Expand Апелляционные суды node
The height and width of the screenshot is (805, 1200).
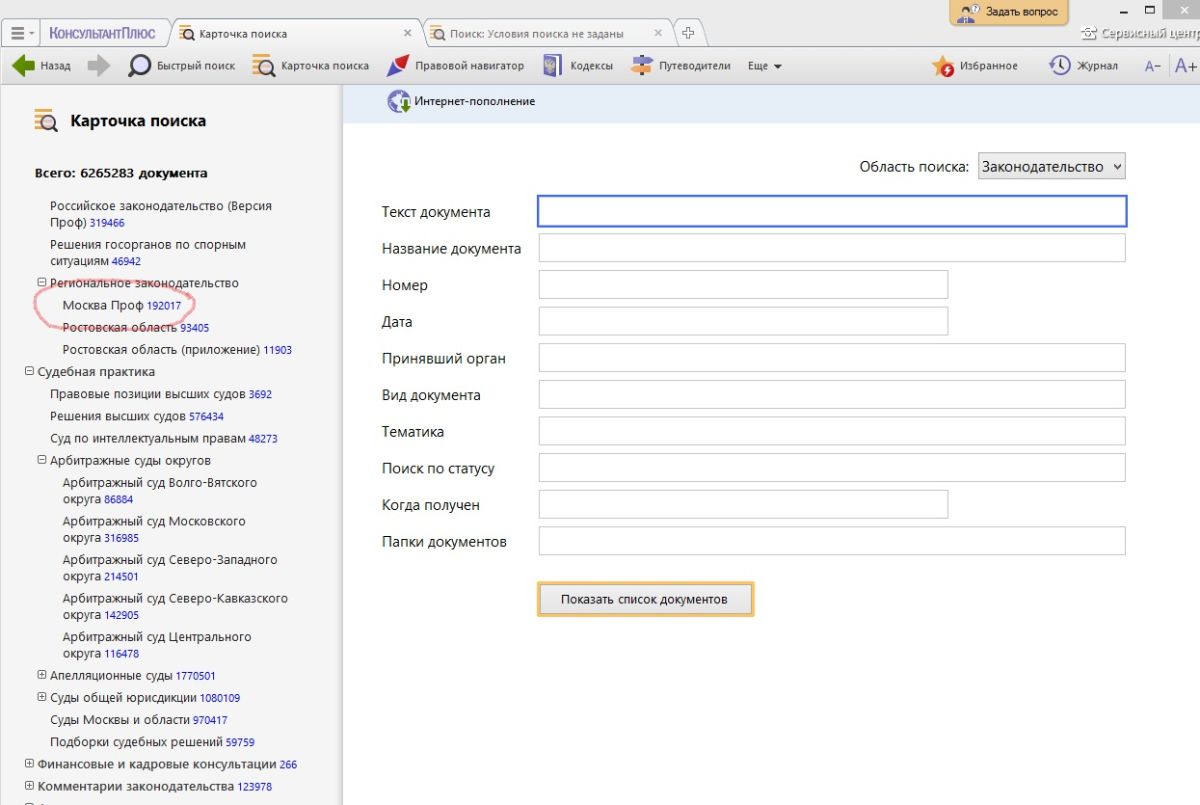pos(42,675)
